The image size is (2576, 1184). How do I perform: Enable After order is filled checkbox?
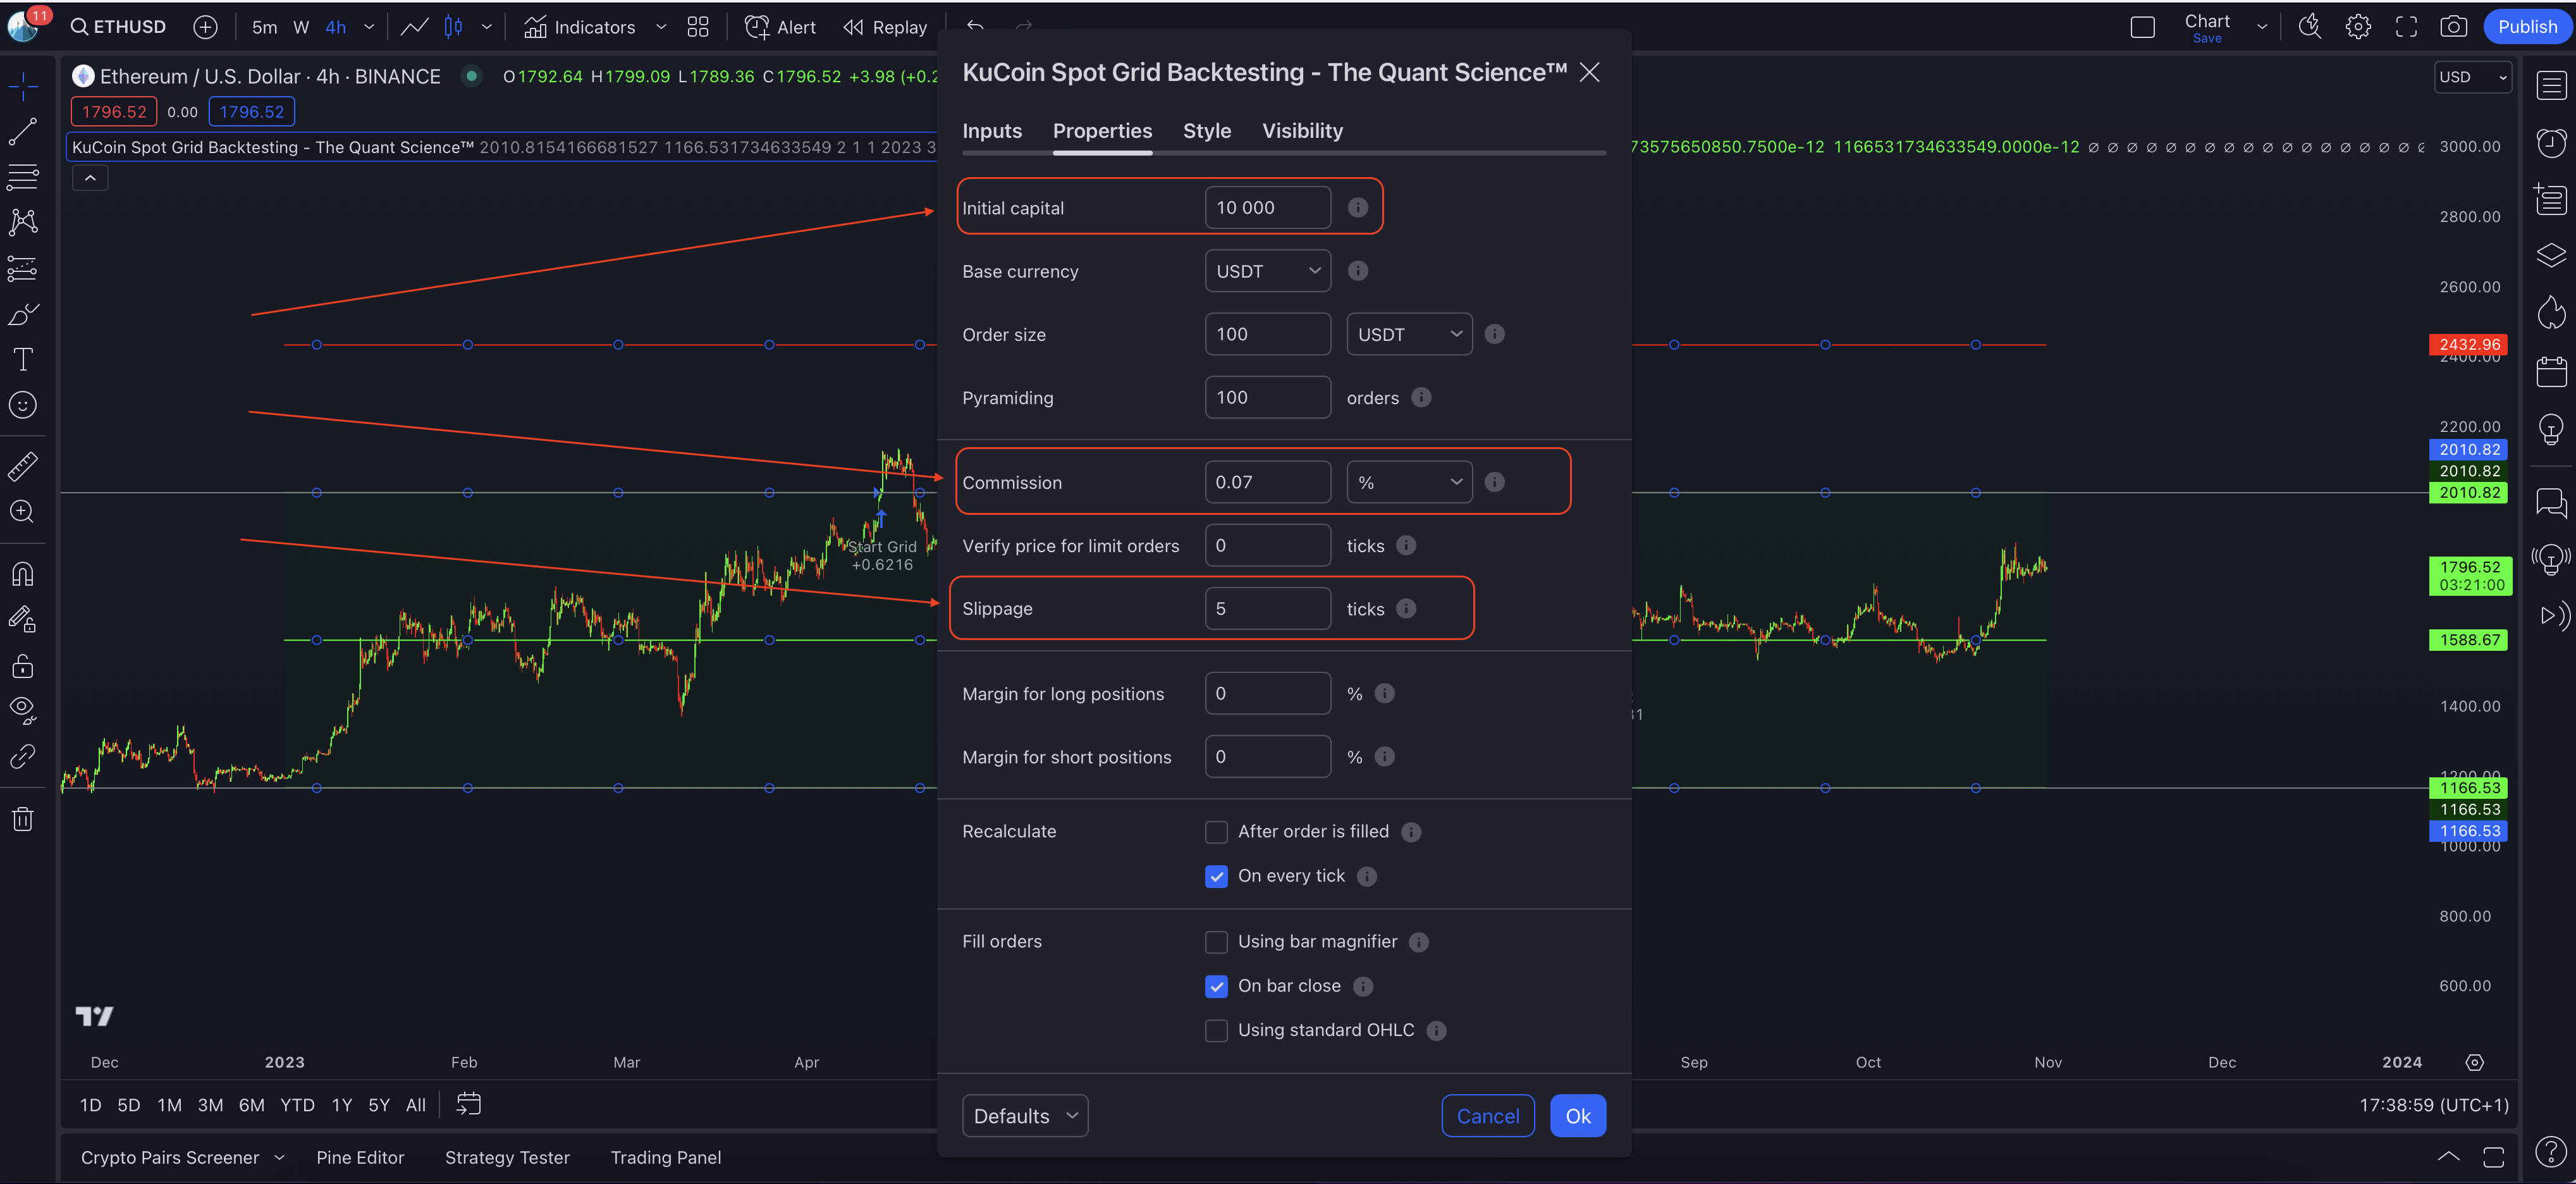(1216, 832)
